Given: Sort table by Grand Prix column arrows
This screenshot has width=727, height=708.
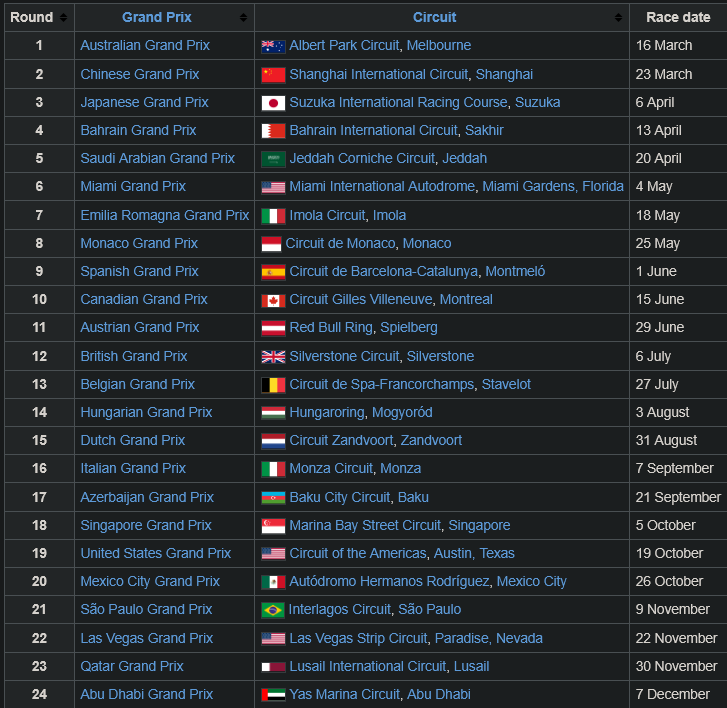Looking at the screenshot, I should (x=243, y=18).
